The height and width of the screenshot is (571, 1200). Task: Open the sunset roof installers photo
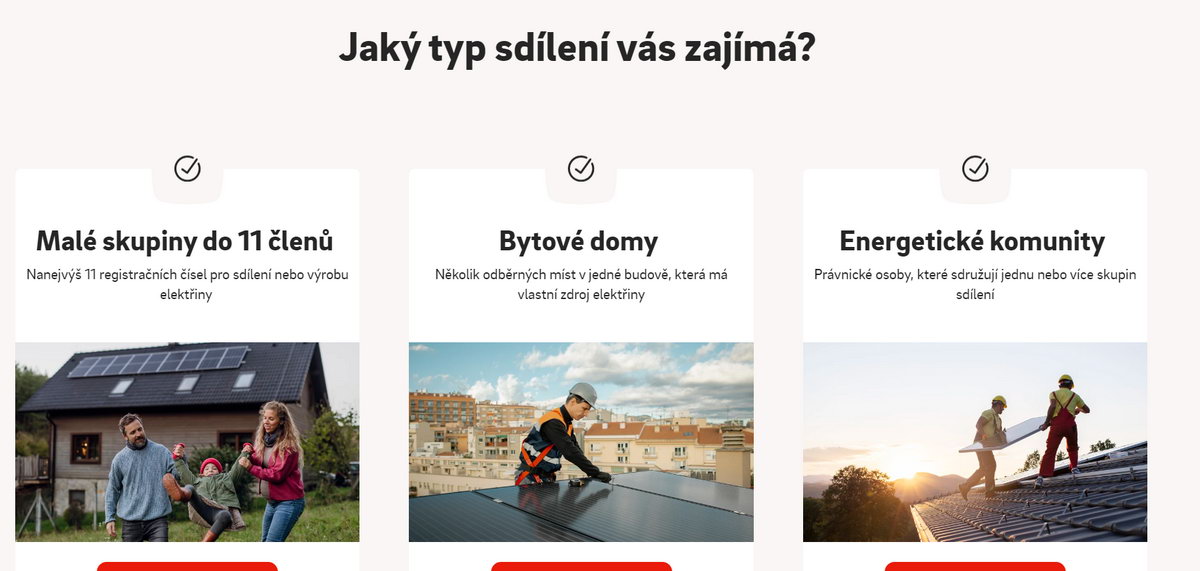(975, 442)
